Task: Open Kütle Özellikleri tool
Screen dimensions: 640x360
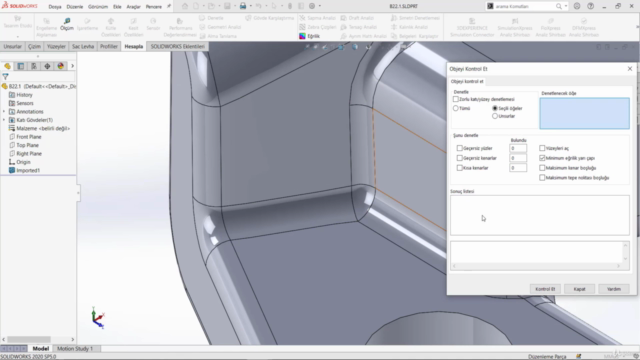Action: (x=111, y=27)
